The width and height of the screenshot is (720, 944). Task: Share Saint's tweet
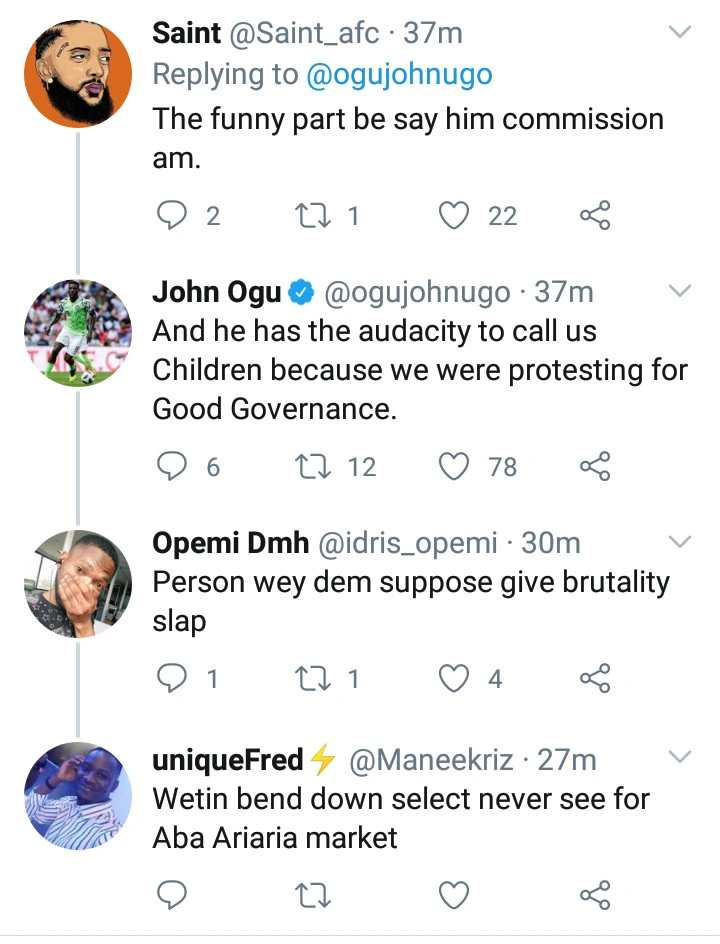coord(595,215)
